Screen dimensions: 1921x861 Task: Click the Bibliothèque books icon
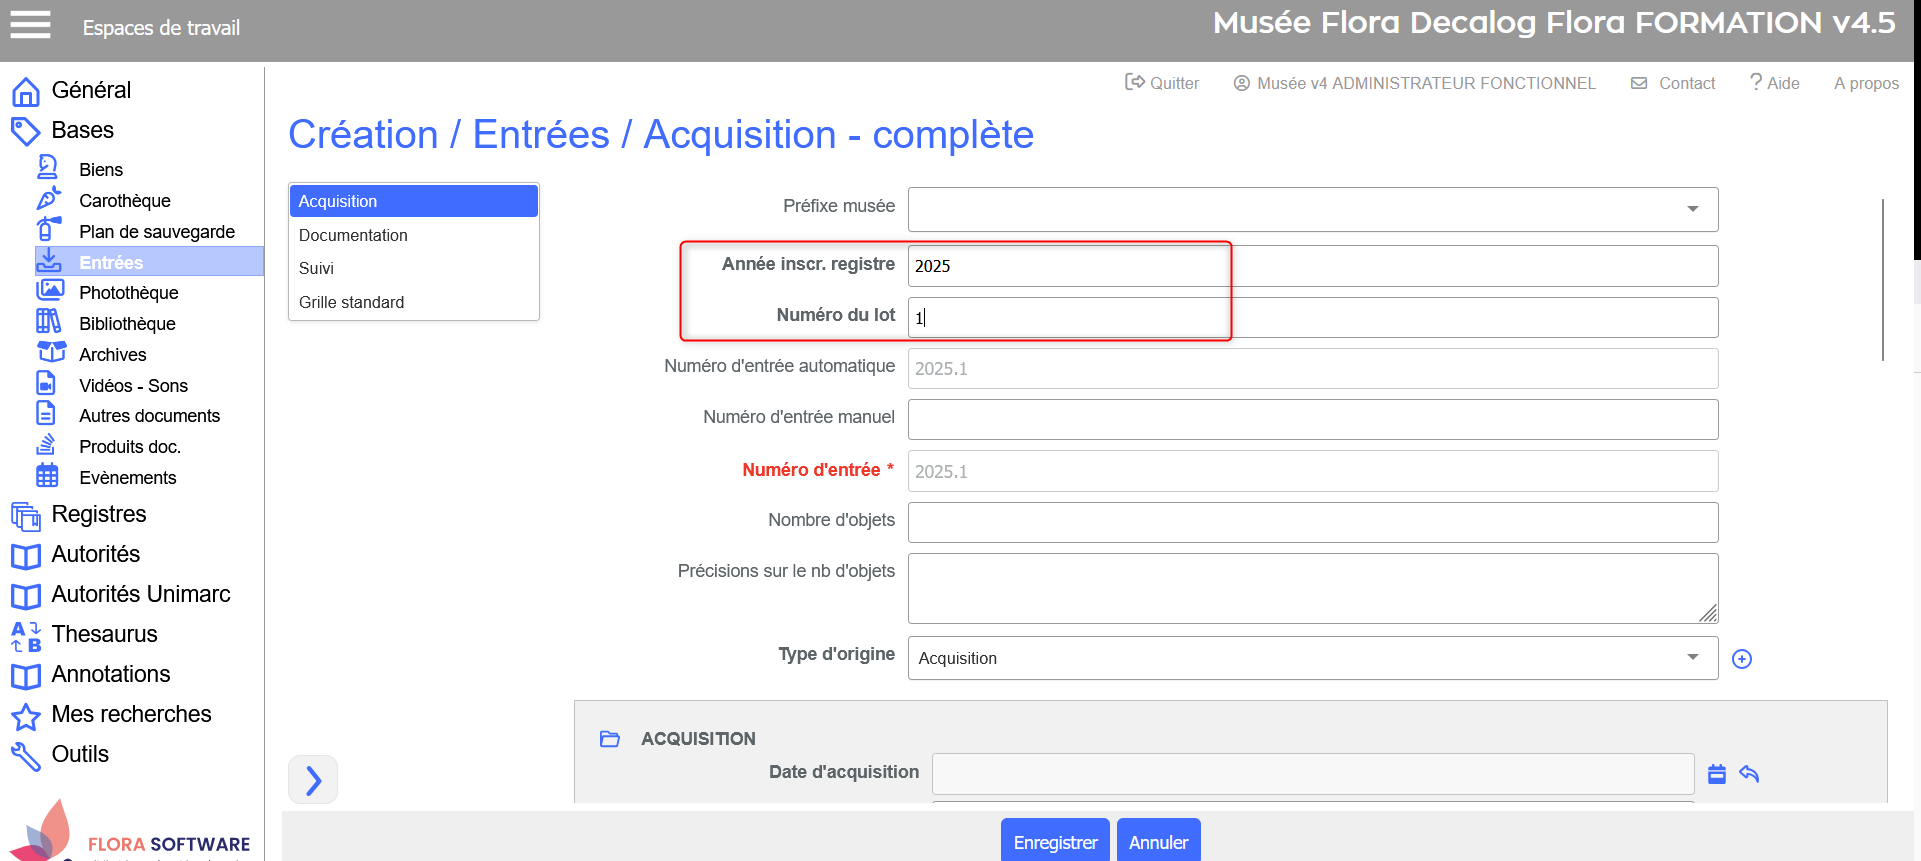click(x=48, y=322)
